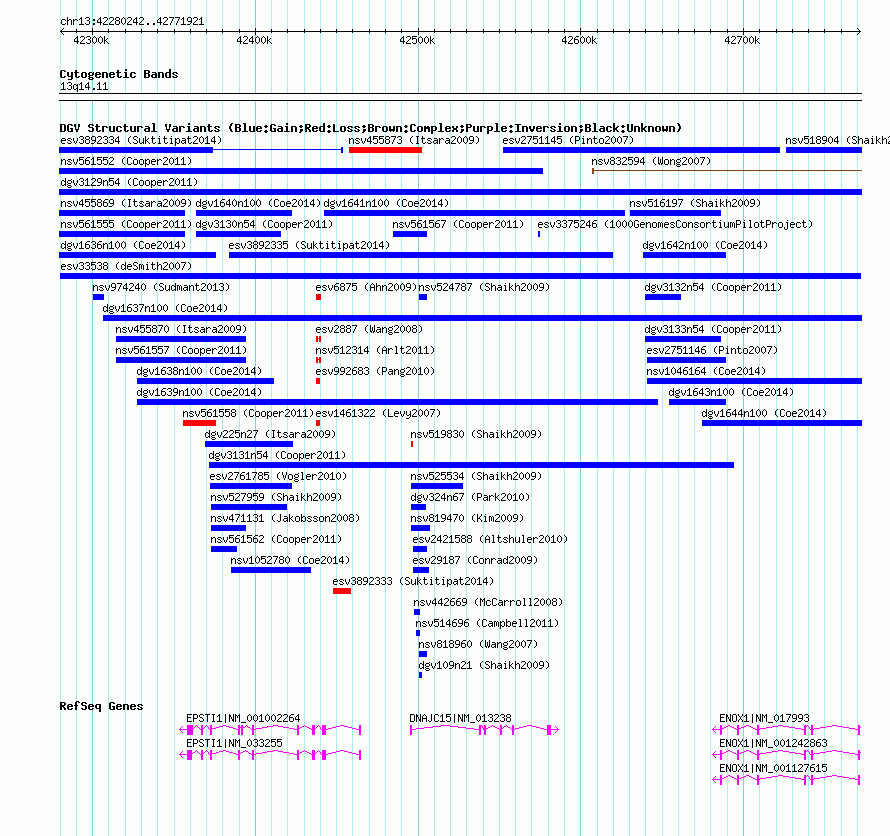This screenshot has width=890, height=836.
Task: Select nsv525534 (Shaikh2009) variant
Action: click(437, 486)
